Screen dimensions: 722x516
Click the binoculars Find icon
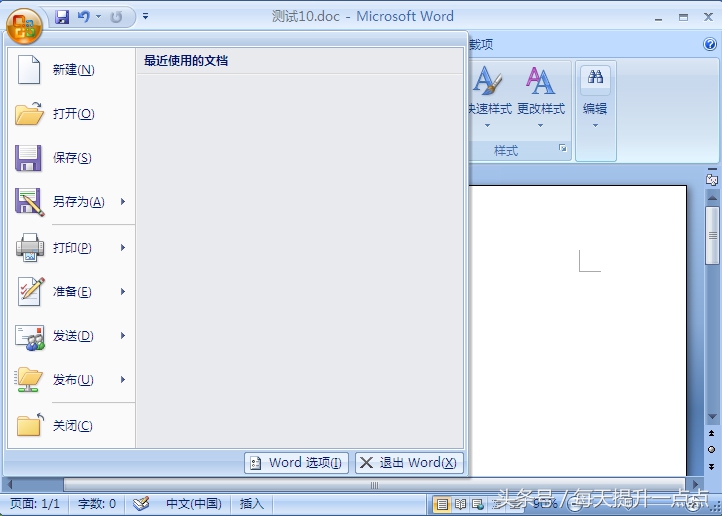coord(595,77)
